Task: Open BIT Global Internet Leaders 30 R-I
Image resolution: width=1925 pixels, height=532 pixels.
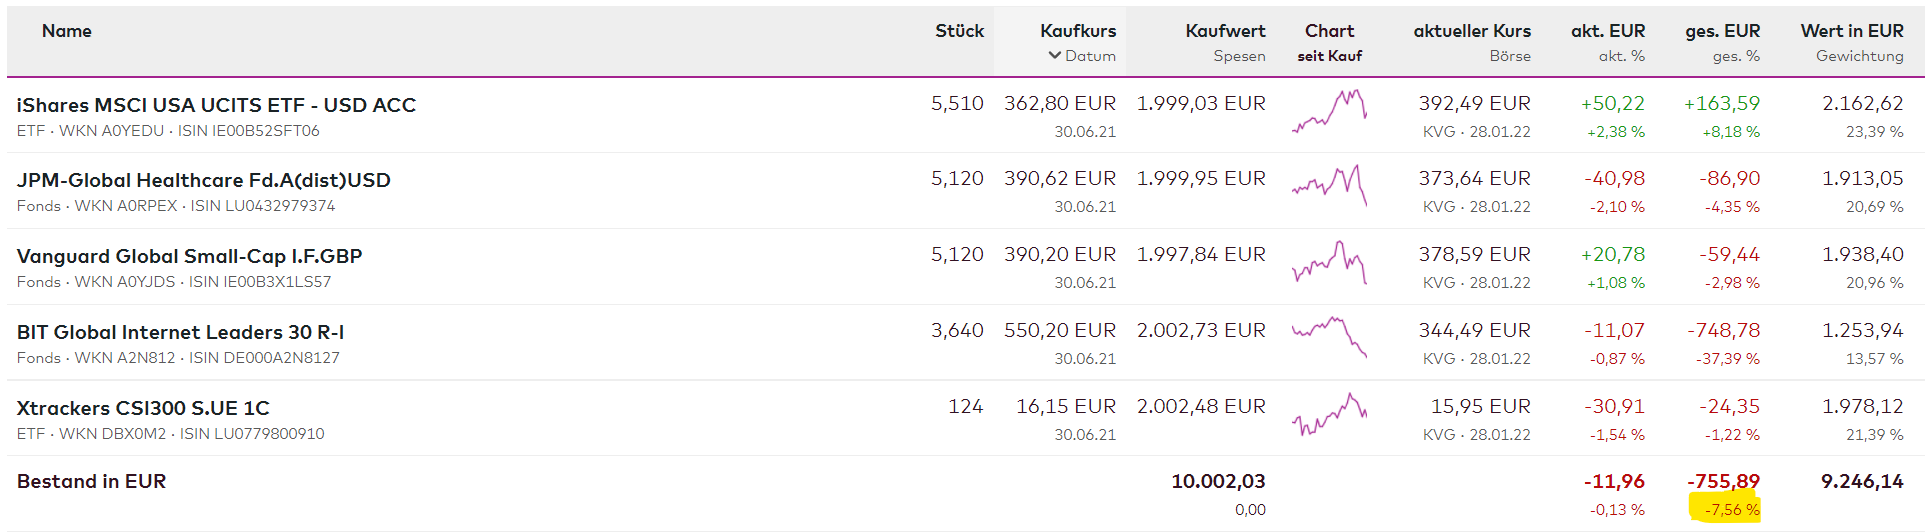Action: pos(180,332)
